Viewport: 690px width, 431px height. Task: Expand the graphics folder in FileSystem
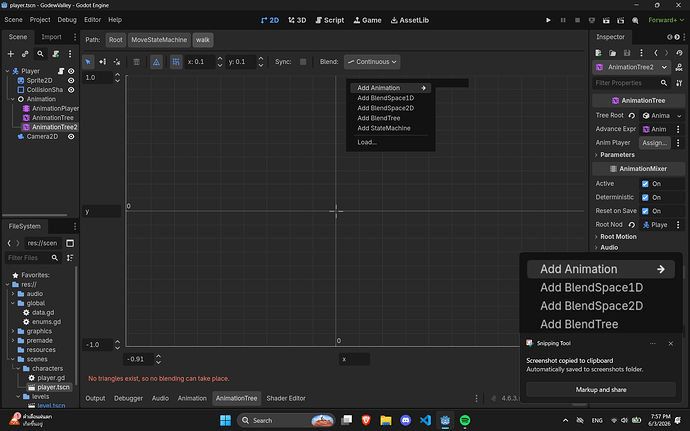13,331
